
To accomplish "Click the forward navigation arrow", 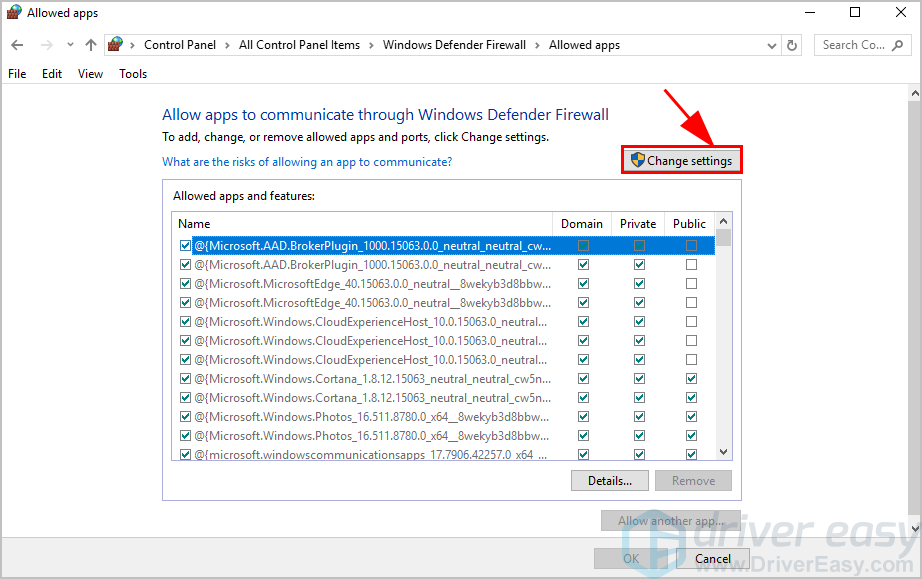I will (x=46, y=45).
